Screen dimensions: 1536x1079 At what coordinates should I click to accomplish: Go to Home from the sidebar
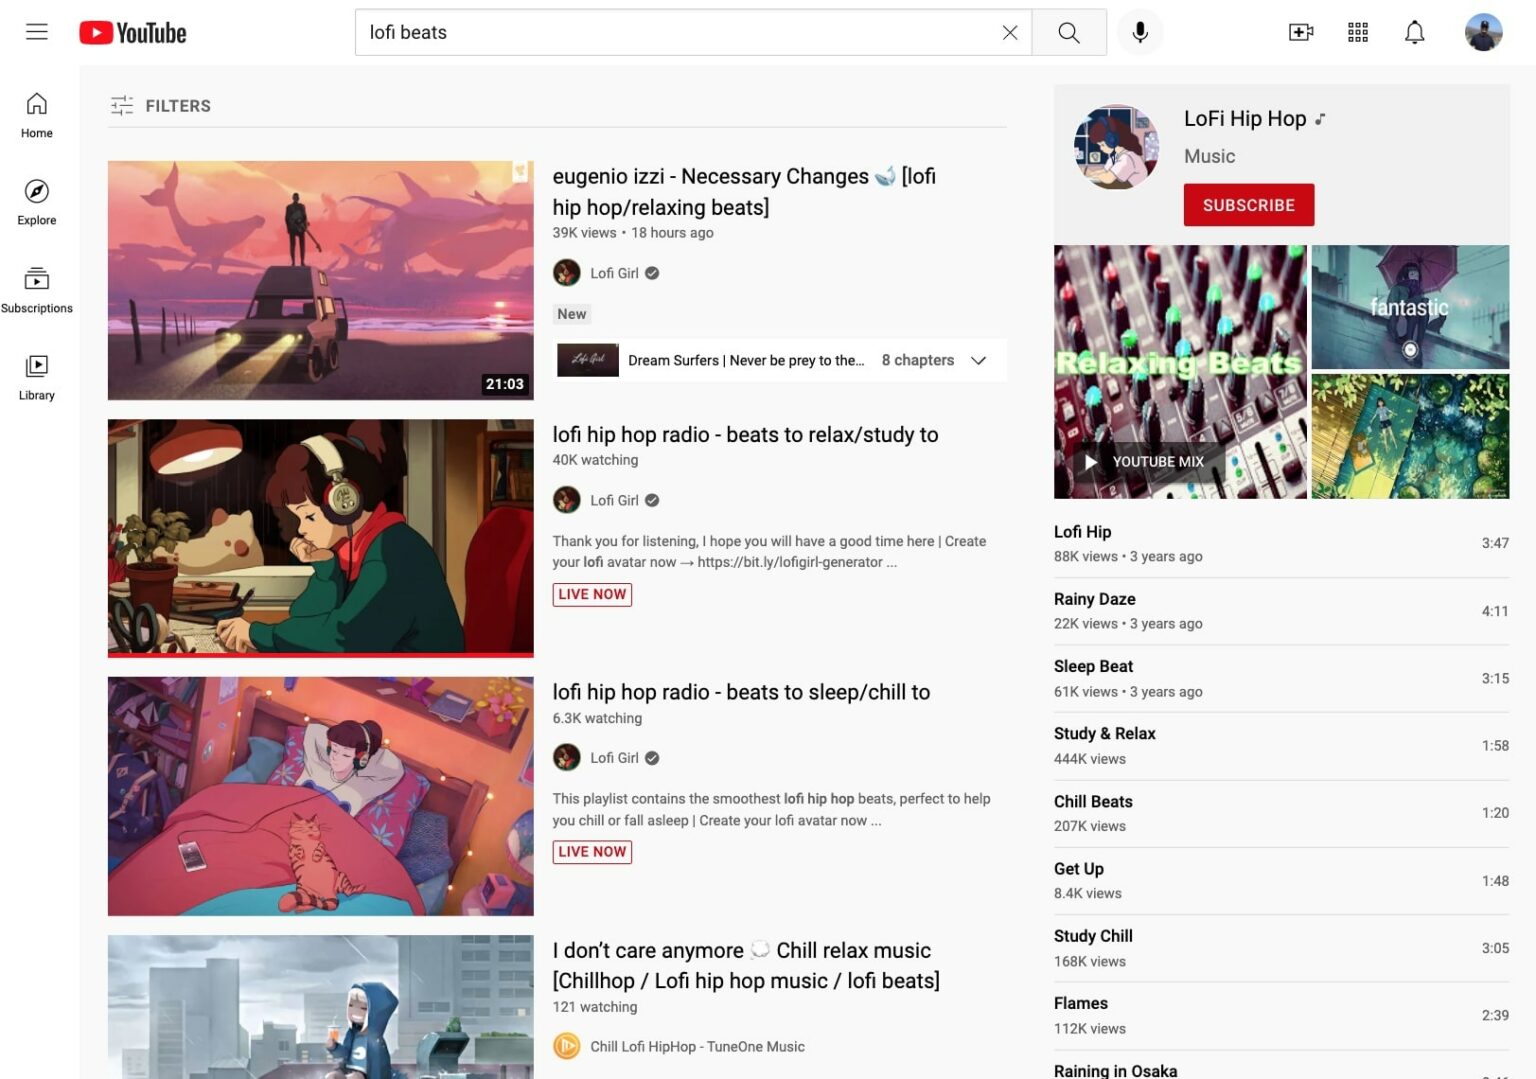pyautogui.click(x=36, y=113)
